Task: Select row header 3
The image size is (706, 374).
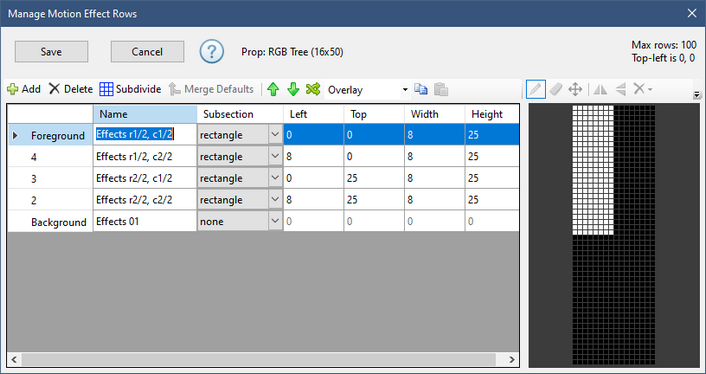Action: pos(50,178)
